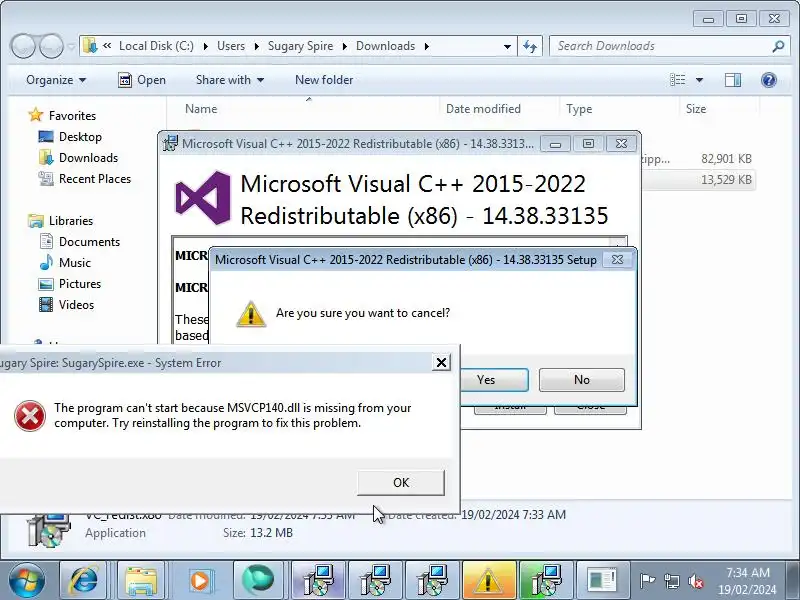Click New folder in Explorer toolbar
Screen dimensions: 800x600
(x=324, y=80)
